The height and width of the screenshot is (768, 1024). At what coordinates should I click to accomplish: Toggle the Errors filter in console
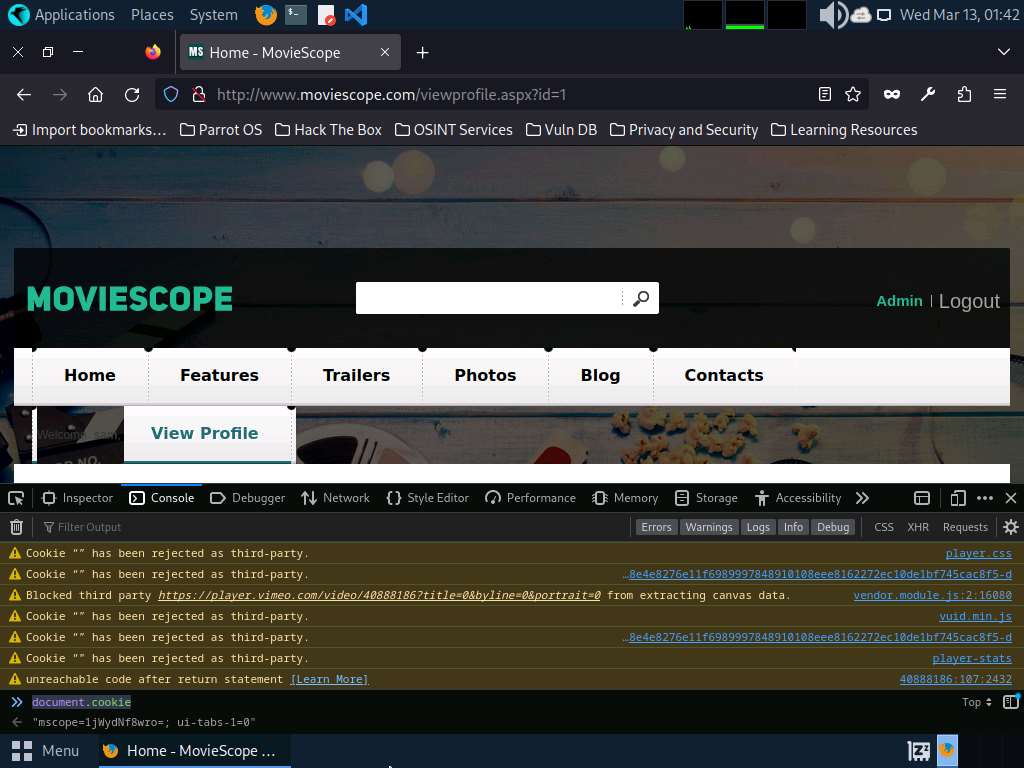point(656,527)
